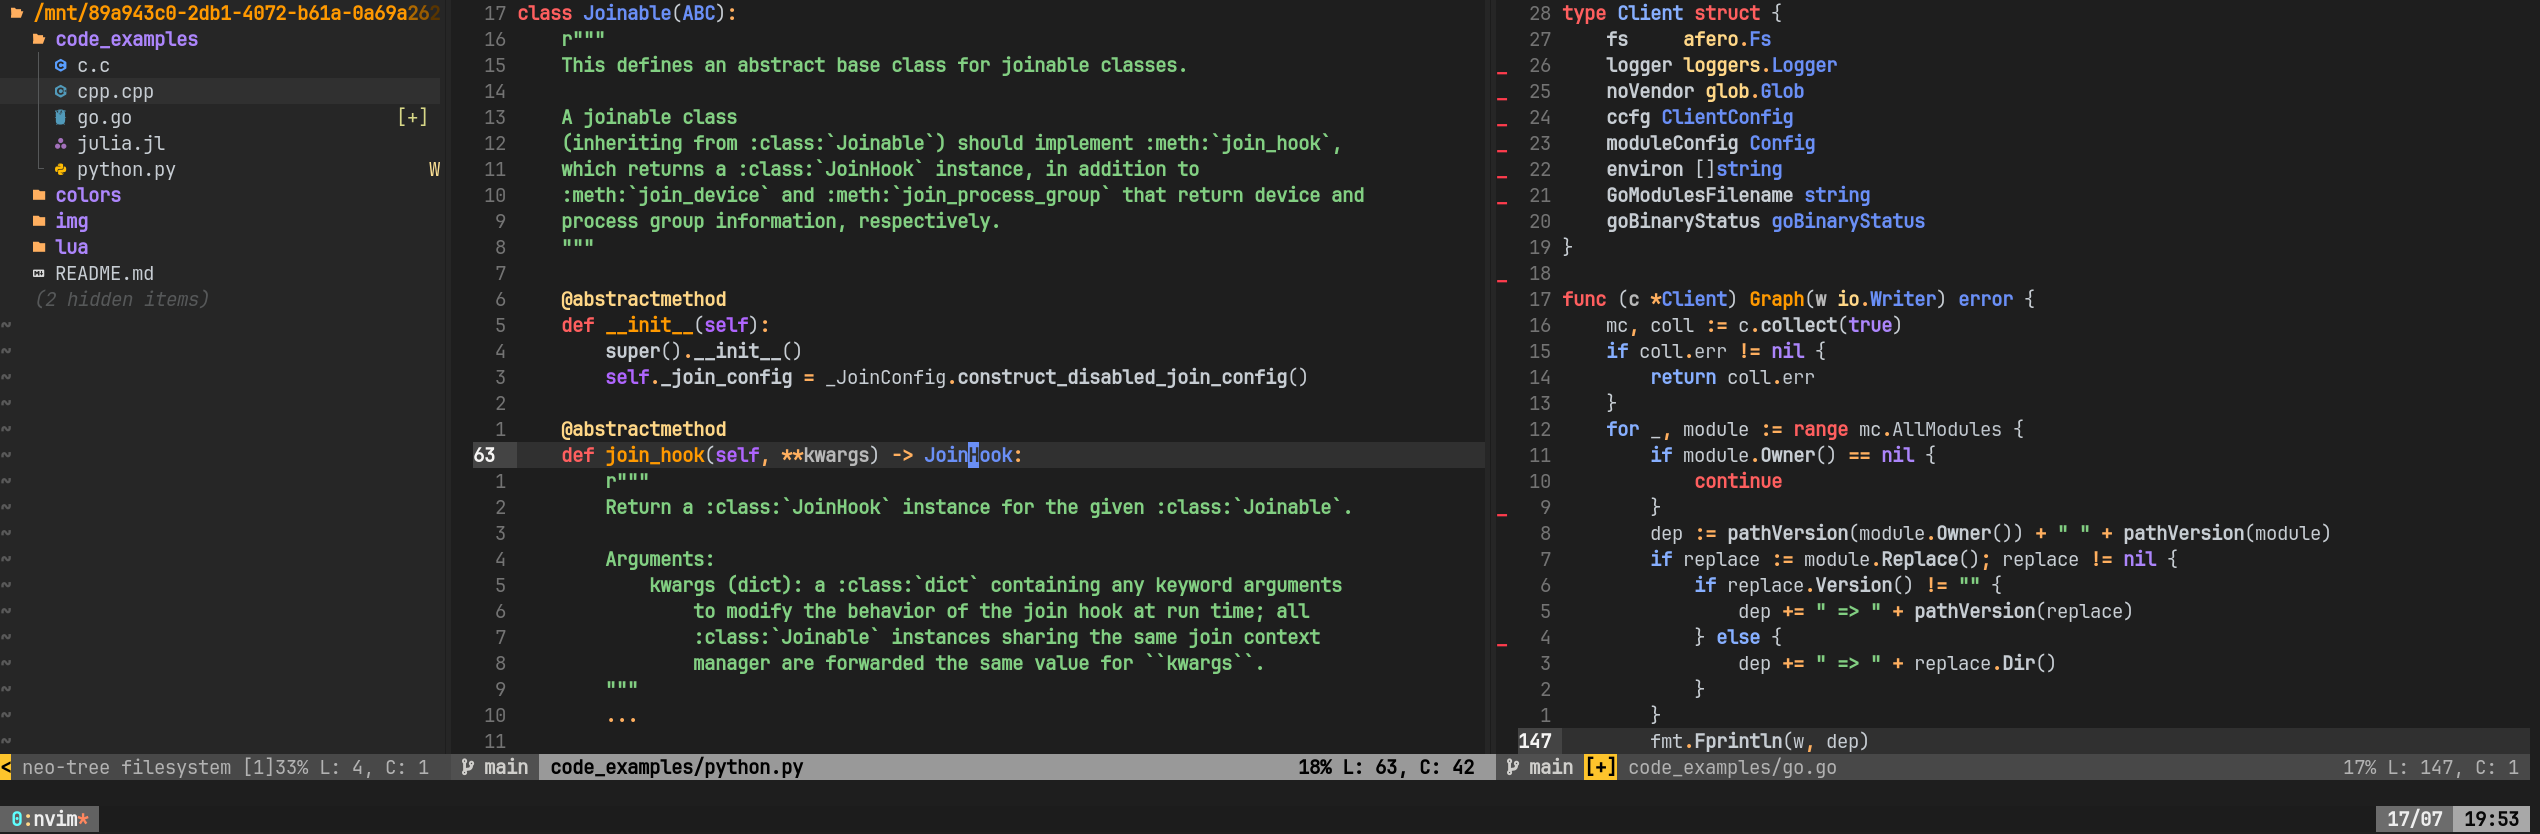The width and height of the screenshot is (2540, 834).
Task: Click type Client struct declaration
Action: (1672, 13)
